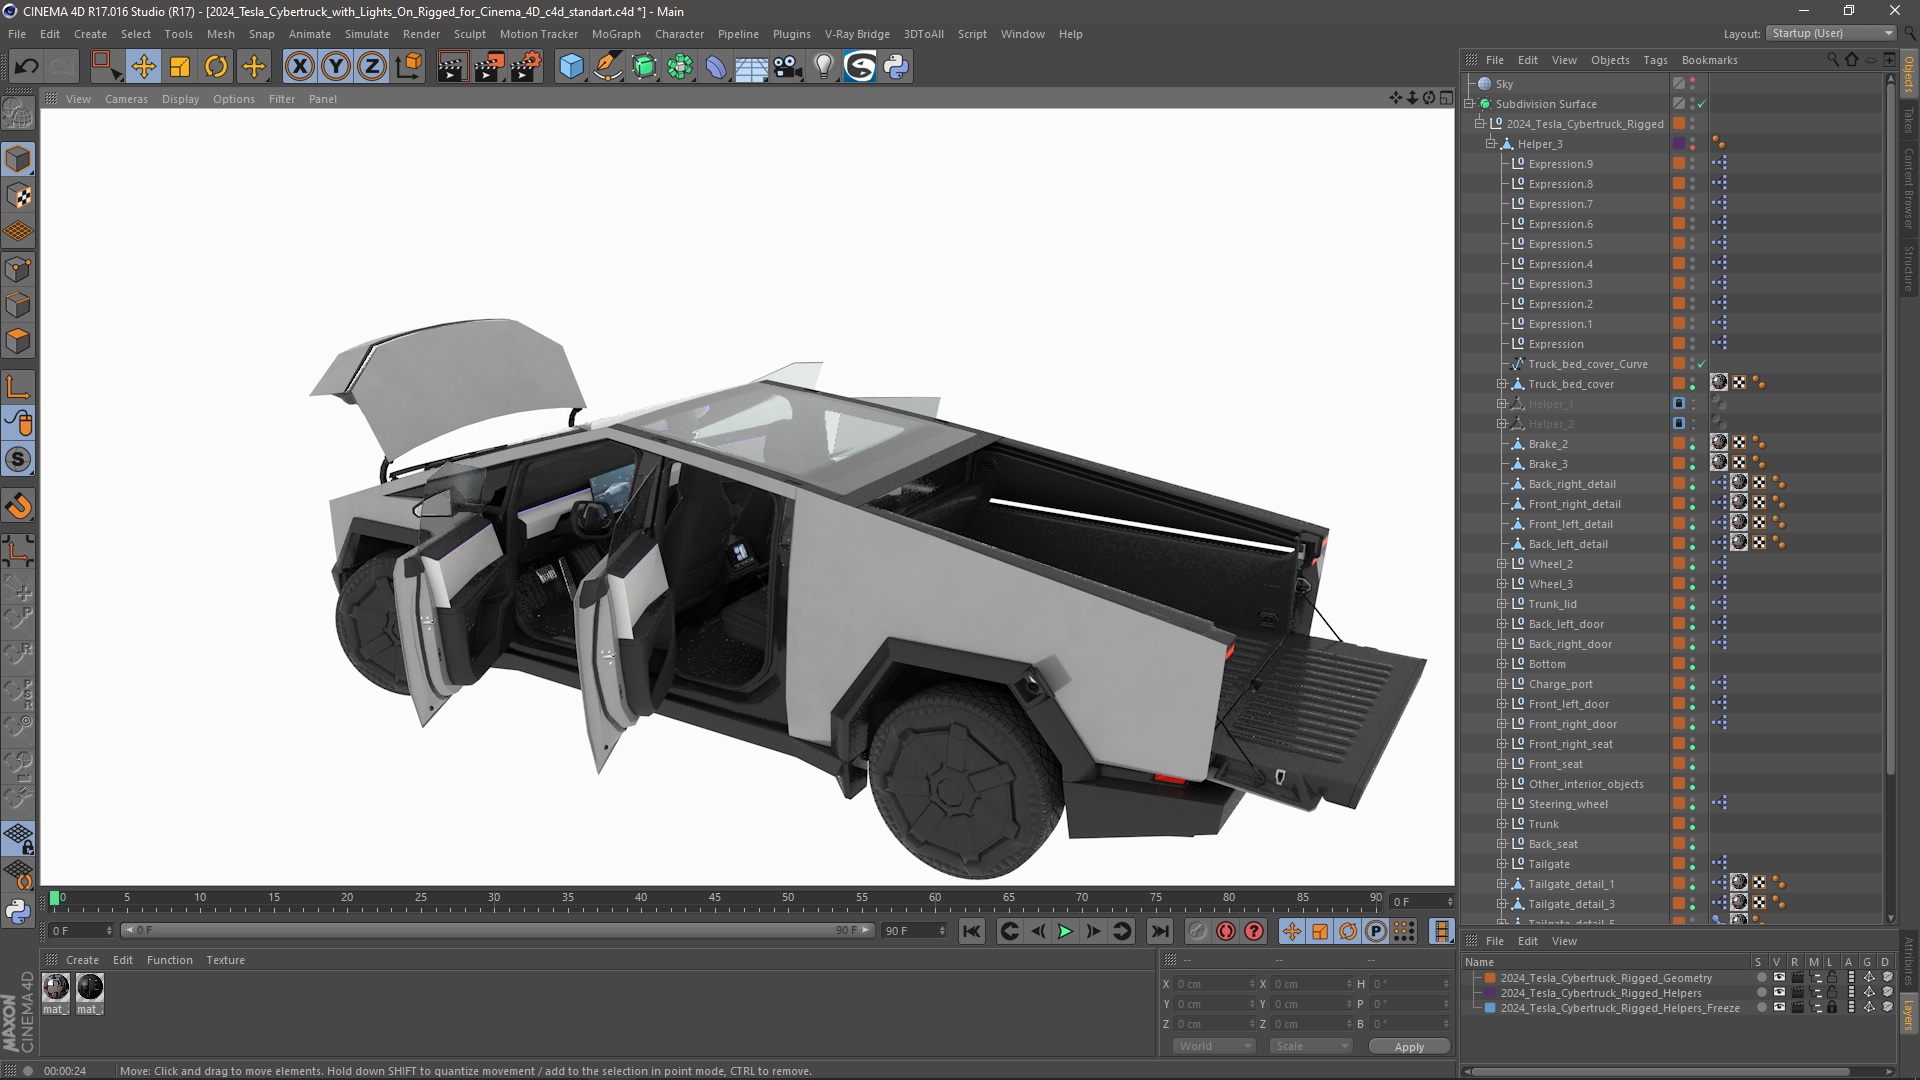Click the Undo arrow icon
Screen dimensions: 1920x1080
27,67
